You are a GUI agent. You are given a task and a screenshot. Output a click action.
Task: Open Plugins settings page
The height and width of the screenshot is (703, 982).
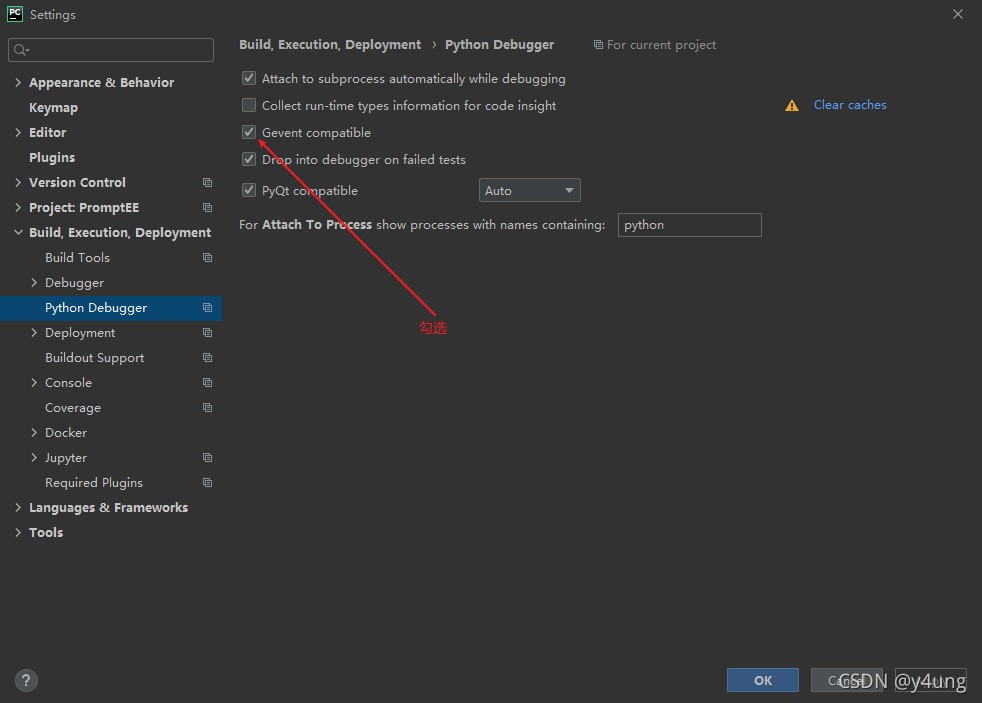click(52, 158)
